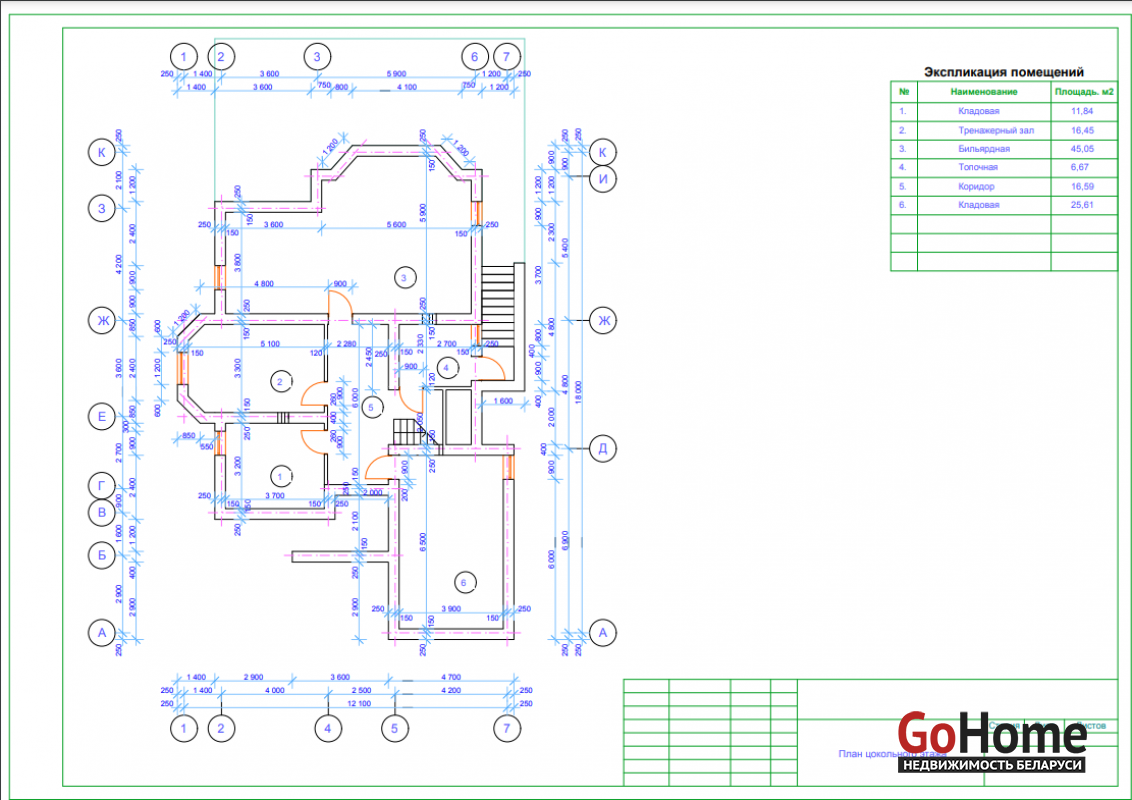Select the 'Топочная' row in the table
The height and width of the screenshot is (800, 1132).
[977, 167]
